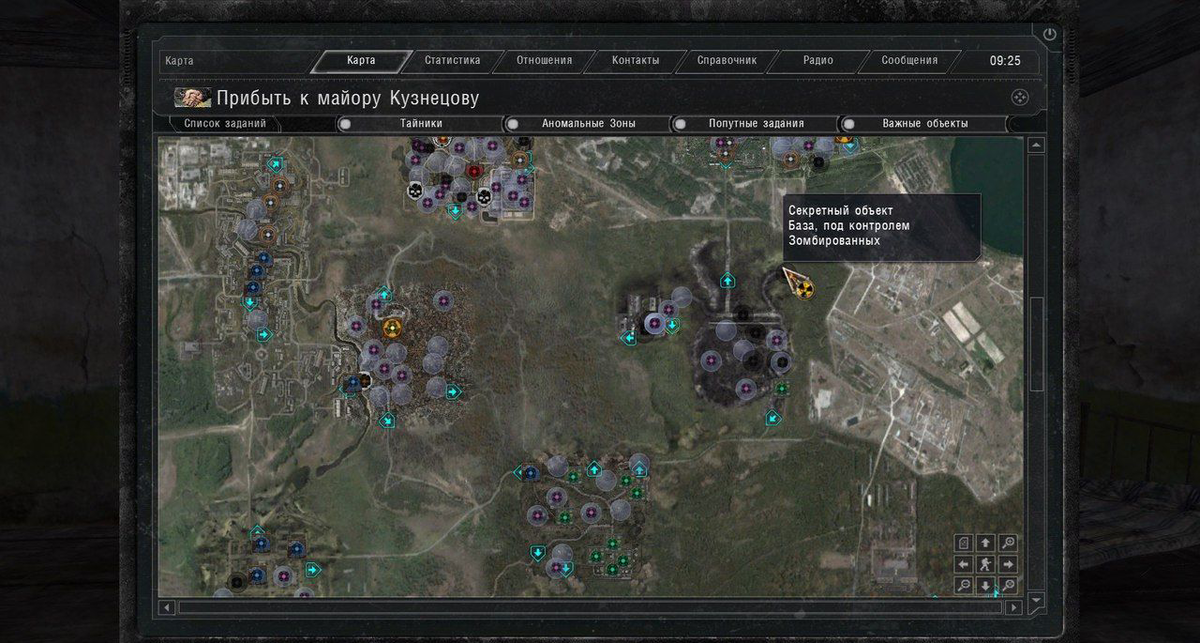Open the Карта tab
This screenshot has height=643, width=1200.
361,60
